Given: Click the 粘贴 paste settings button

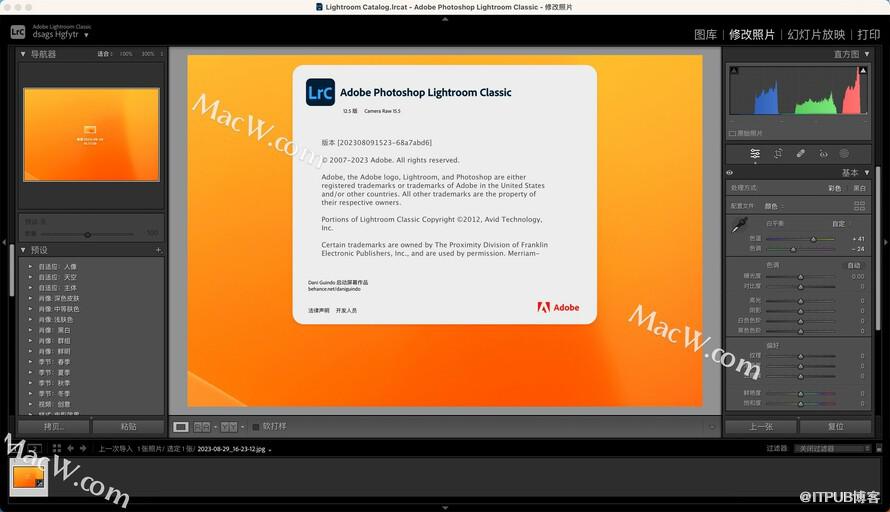Looking at the screenshot, I should coord(128,427).
